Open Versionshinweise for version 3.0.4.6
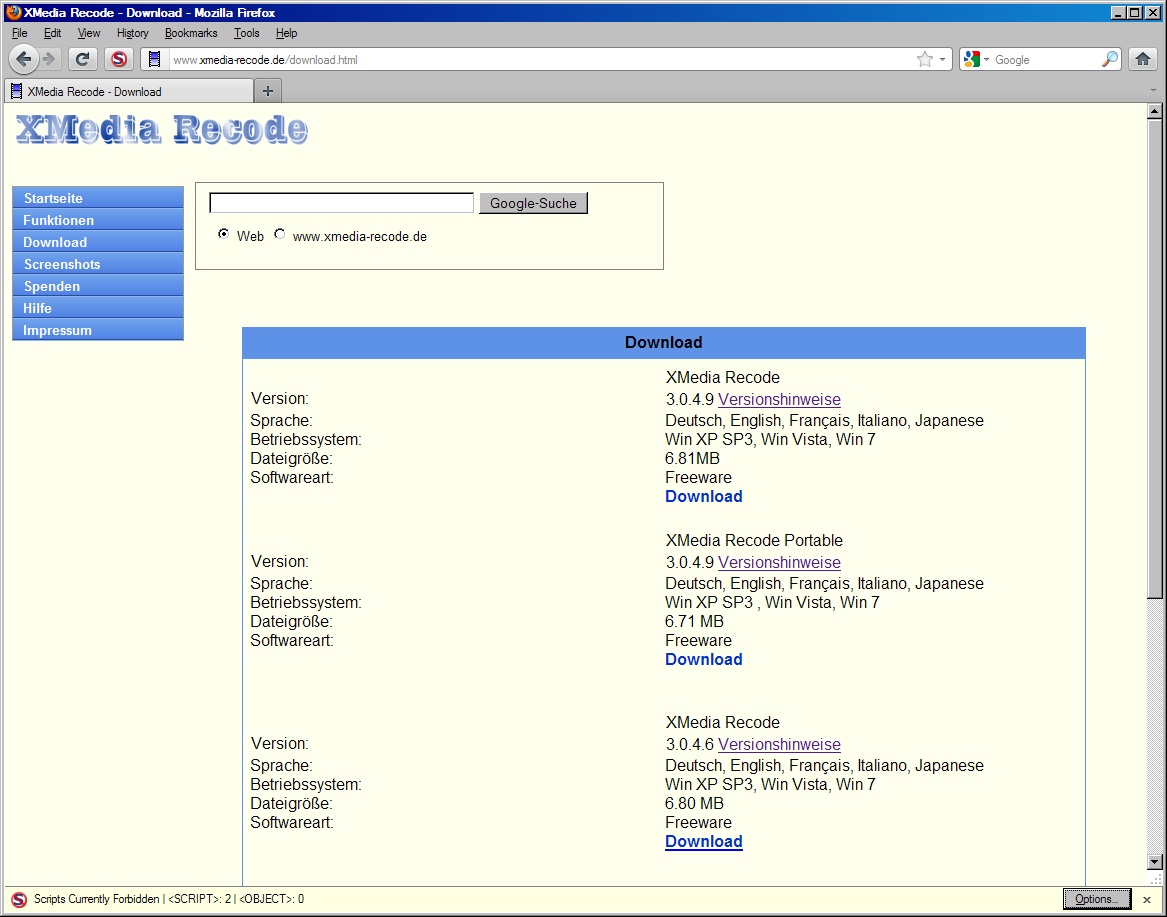This screenshot has width=1167, height=917. coord(779,744)
